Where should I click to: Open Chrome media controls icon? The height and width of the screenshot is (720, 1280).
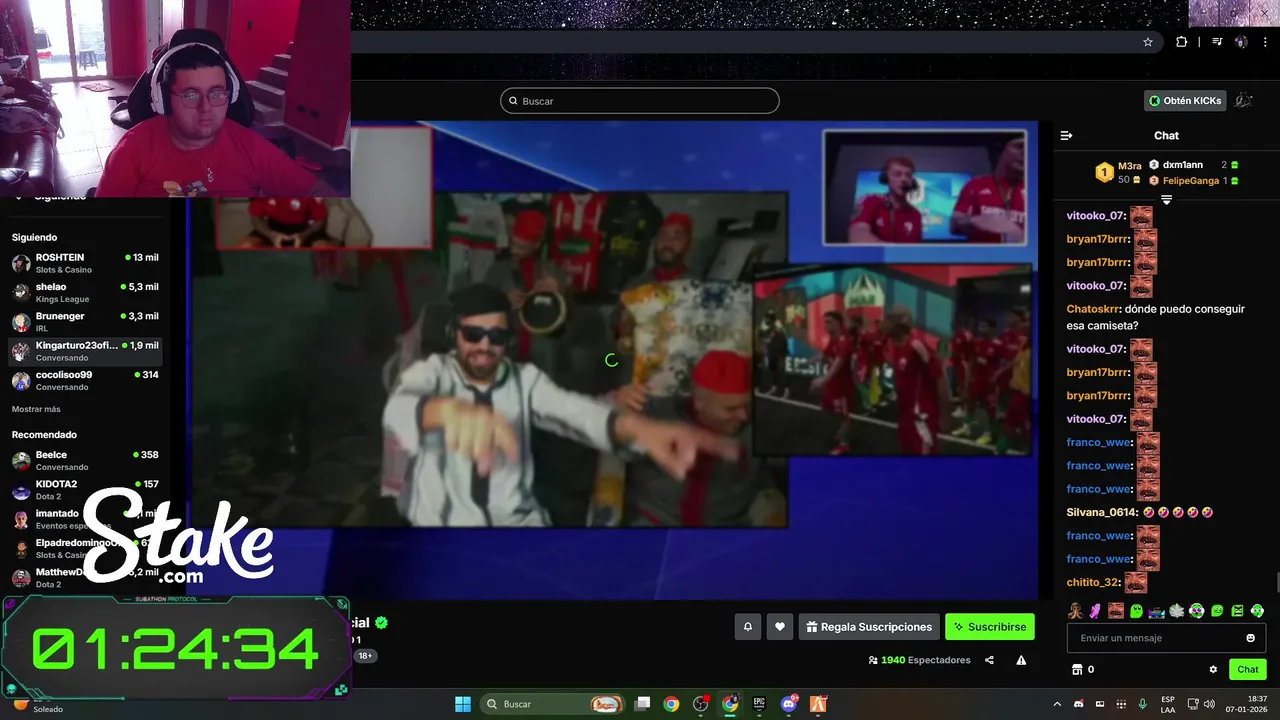point(1217,42)
